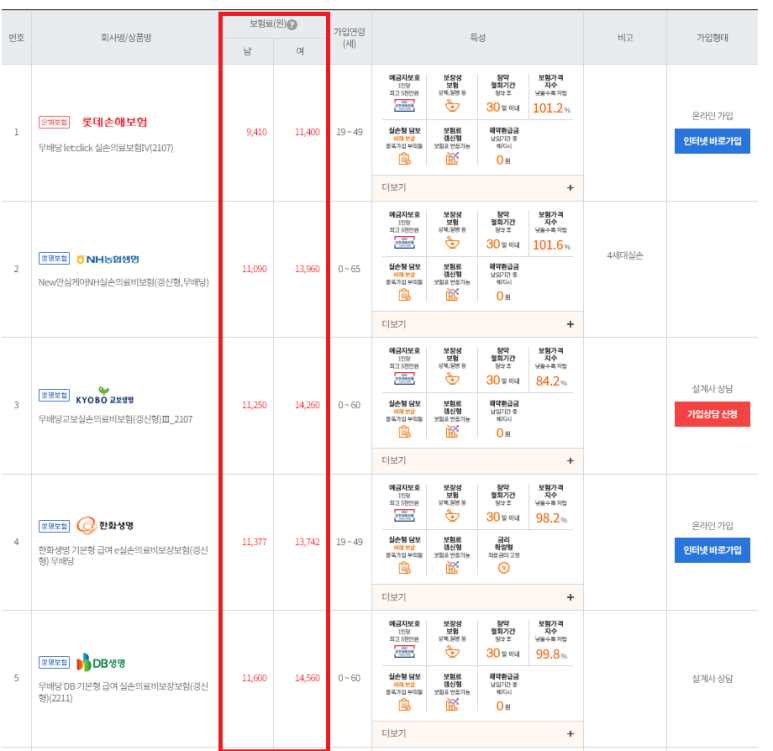Screen dimensions: 773x751
Task: Click the 보험료 갱신형 chart icon in DB생명 row
Action: pos(452,704)
